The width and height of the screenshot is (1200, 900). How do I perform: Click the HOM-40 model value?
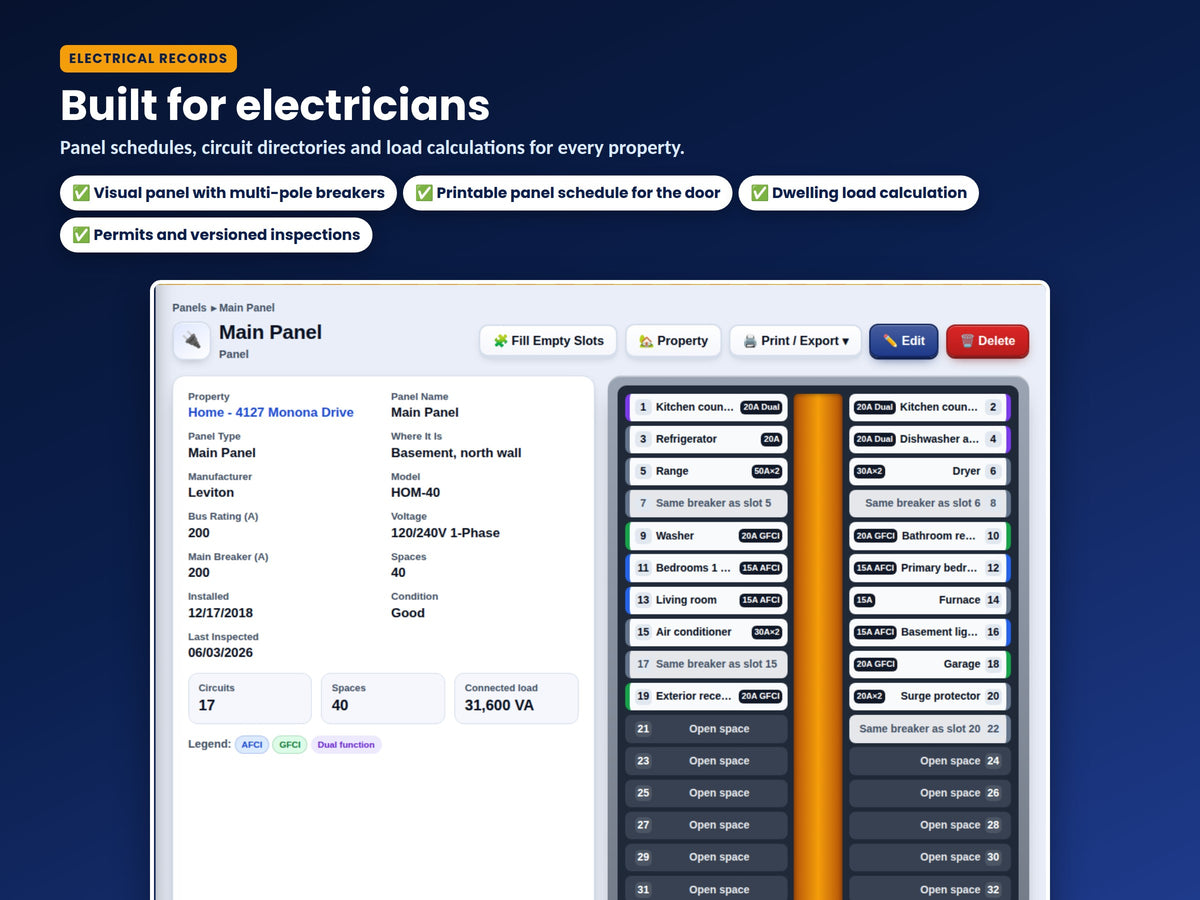415,492
